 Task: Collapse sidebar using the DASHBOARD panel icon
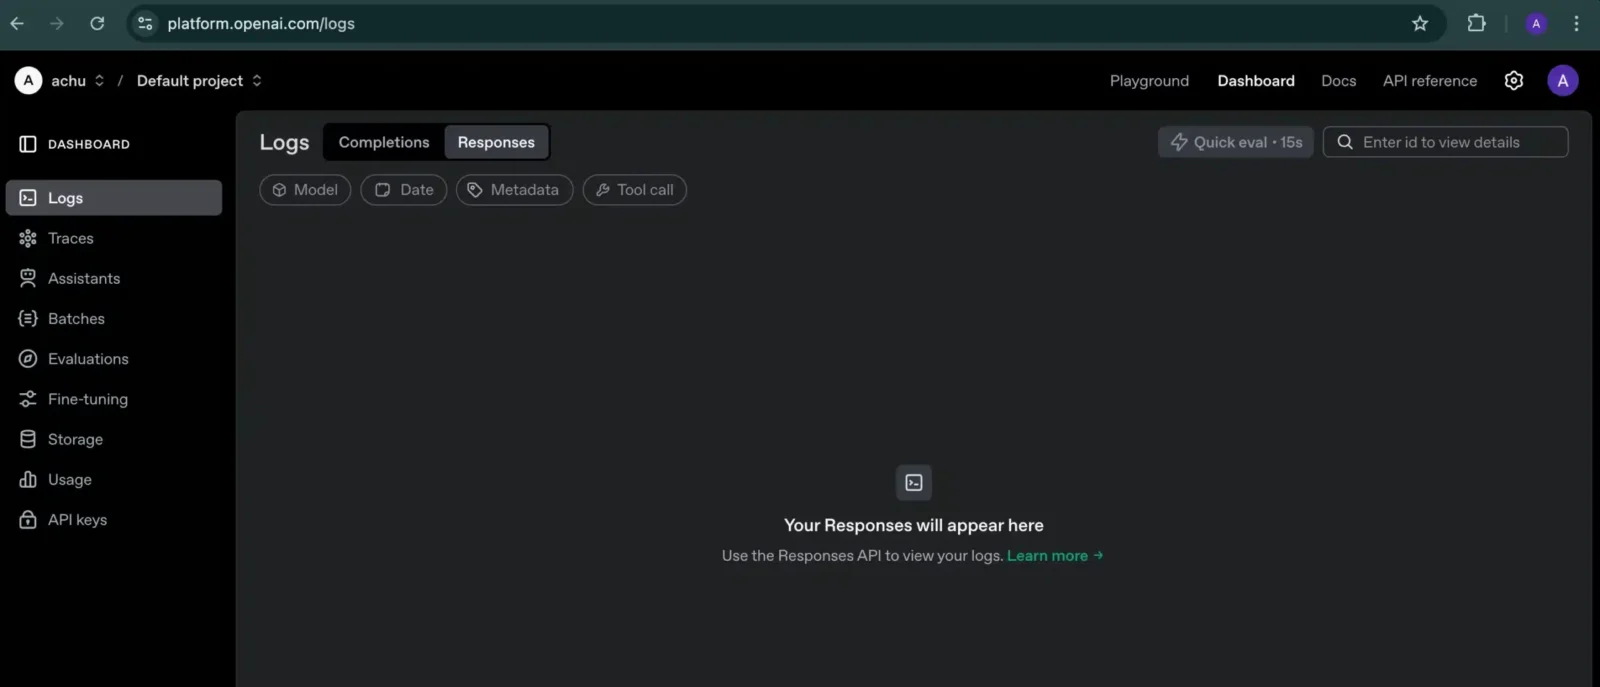point(28,144)
